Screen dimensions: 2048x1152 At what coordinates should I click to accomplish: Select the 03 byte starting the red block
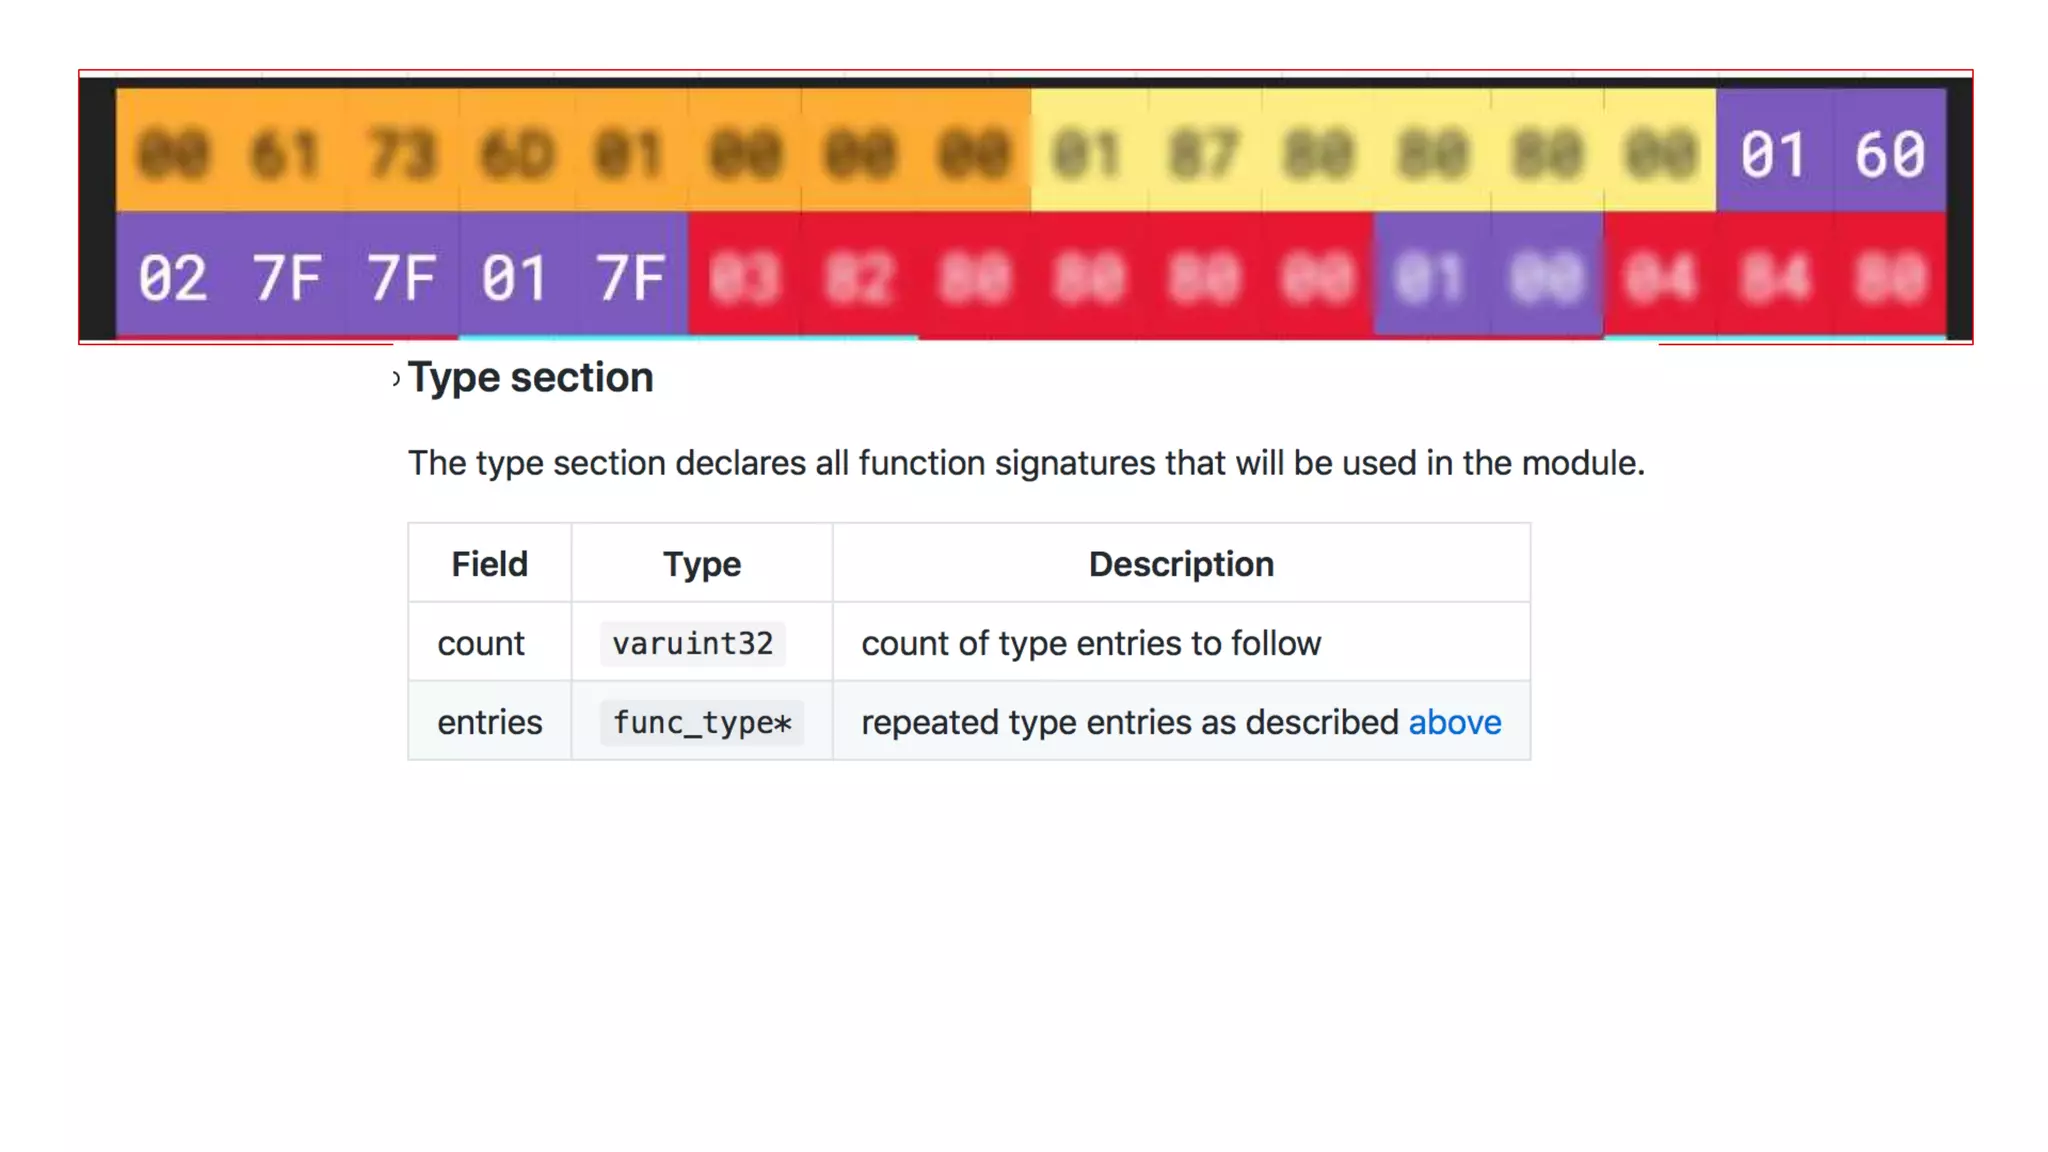point(744,278)
